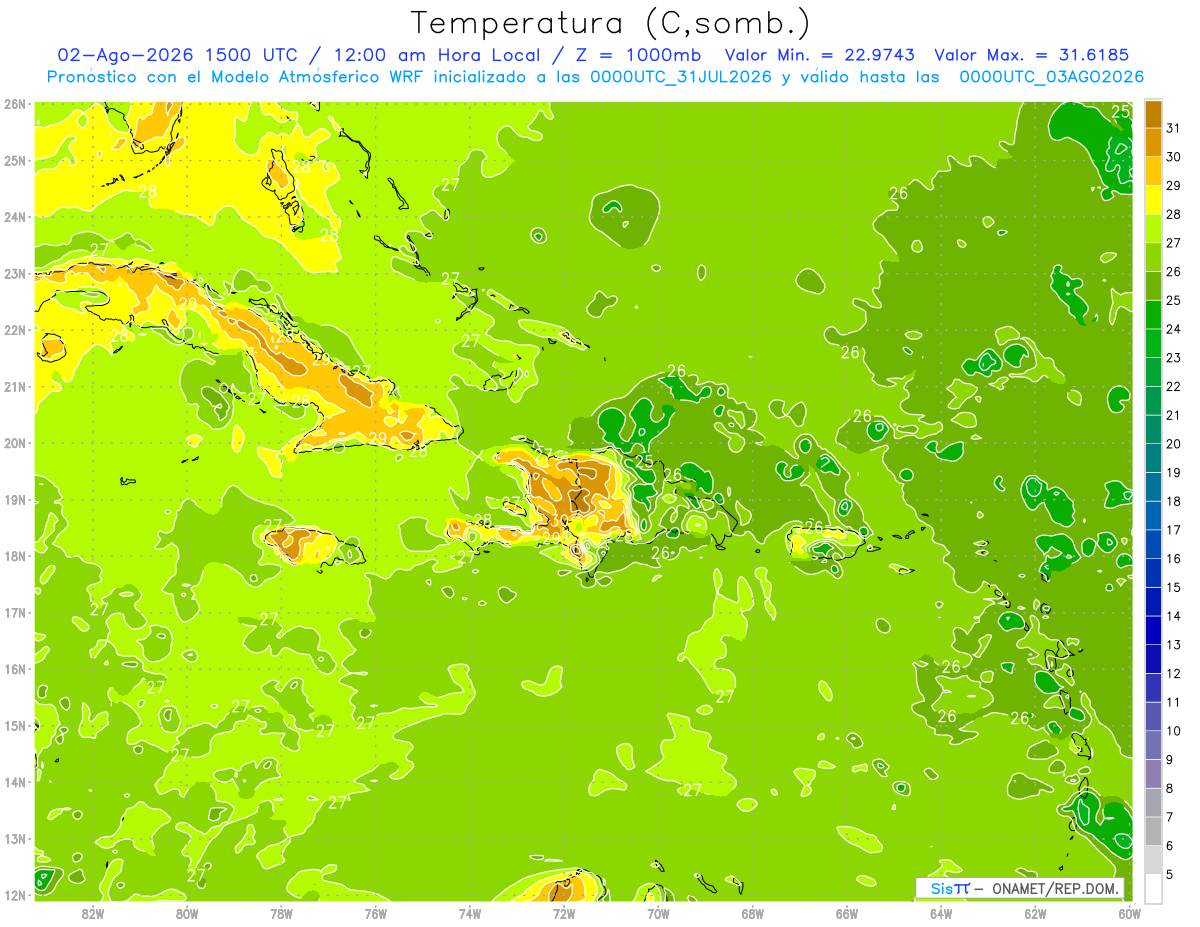Screen dimensions: 1200x927
Task: Click the color scale label 23
Action: point(1174,357)
